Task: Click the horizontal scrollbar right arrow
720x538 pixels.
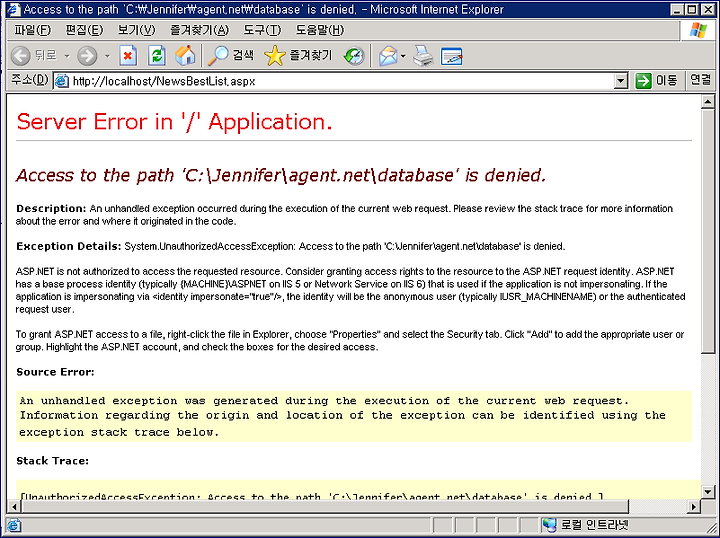Action: click(x=694, y=507)
